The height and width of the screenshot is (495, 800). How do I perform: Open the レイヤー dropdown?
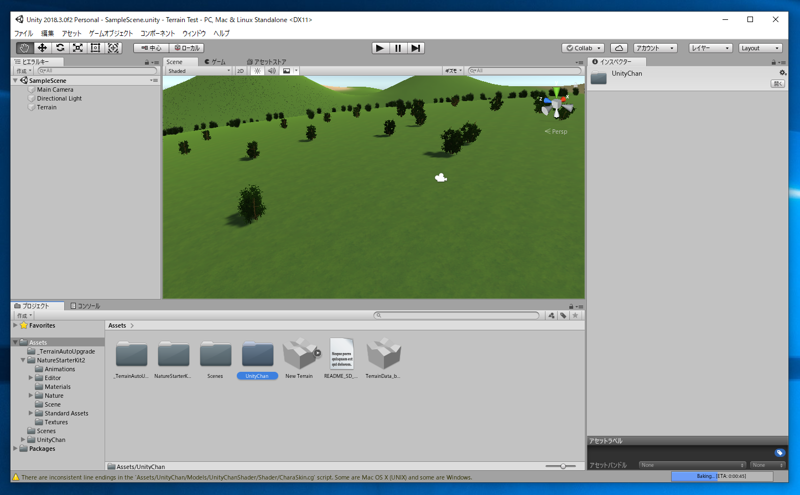coord(710,48)
